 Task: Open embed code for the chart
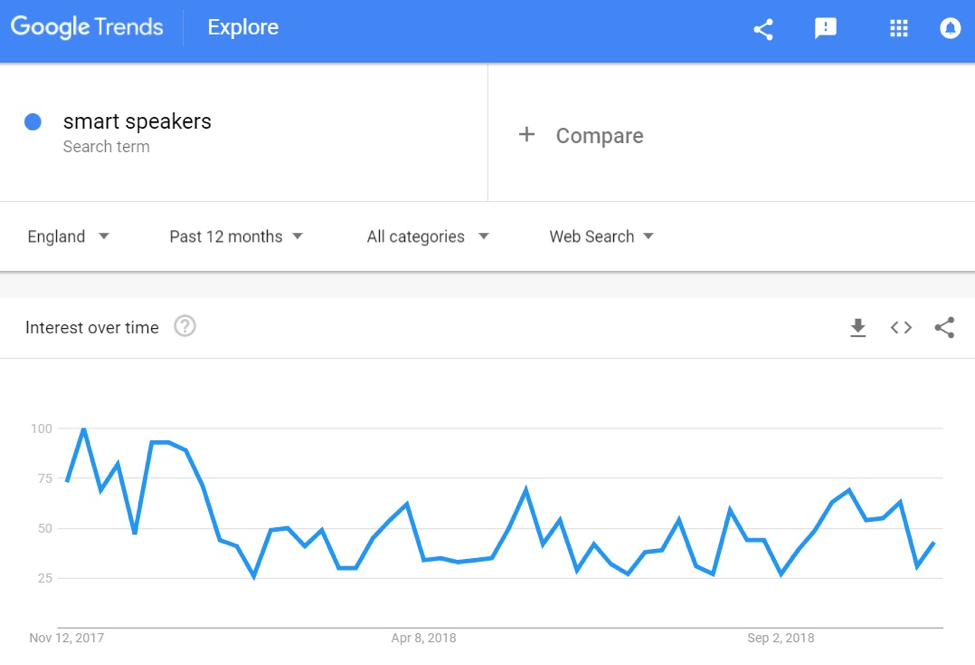click(901, 327)
